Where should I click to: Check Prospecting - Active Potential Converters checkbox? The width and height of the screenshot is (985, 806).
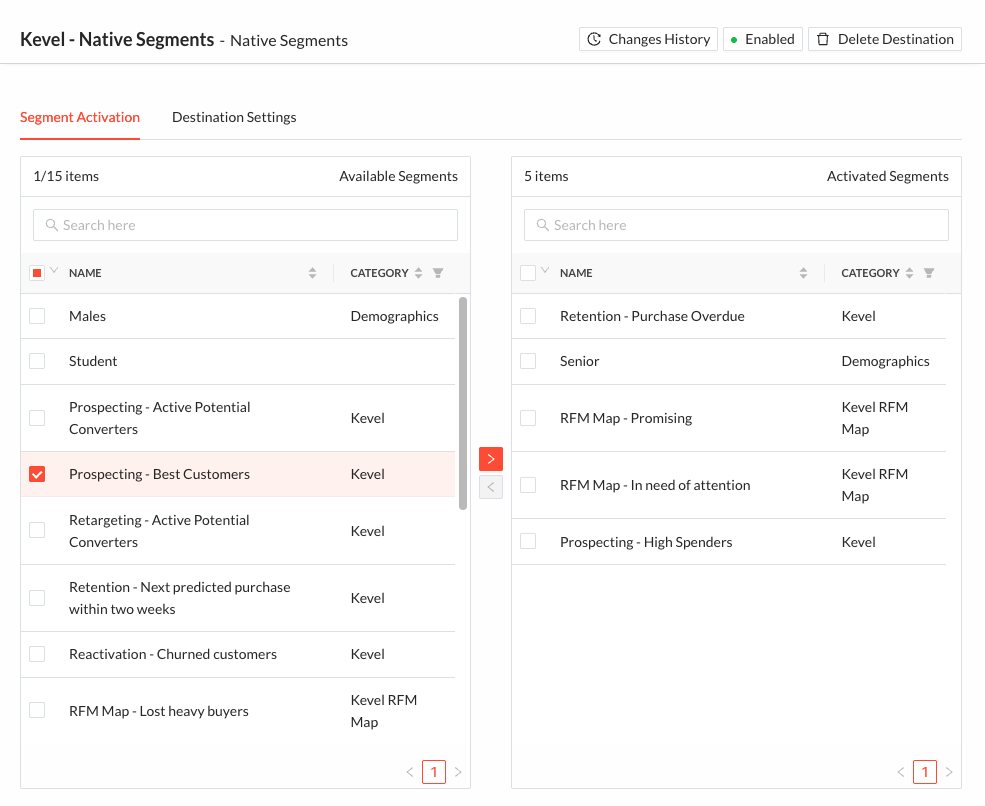pos(37,418)
